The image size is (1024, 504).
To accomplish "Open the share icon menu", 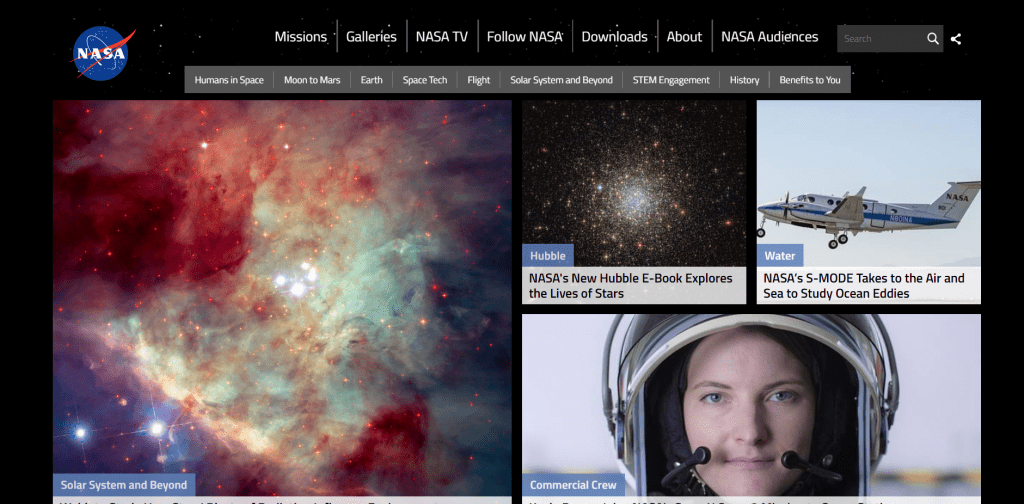I will point(955,39).
